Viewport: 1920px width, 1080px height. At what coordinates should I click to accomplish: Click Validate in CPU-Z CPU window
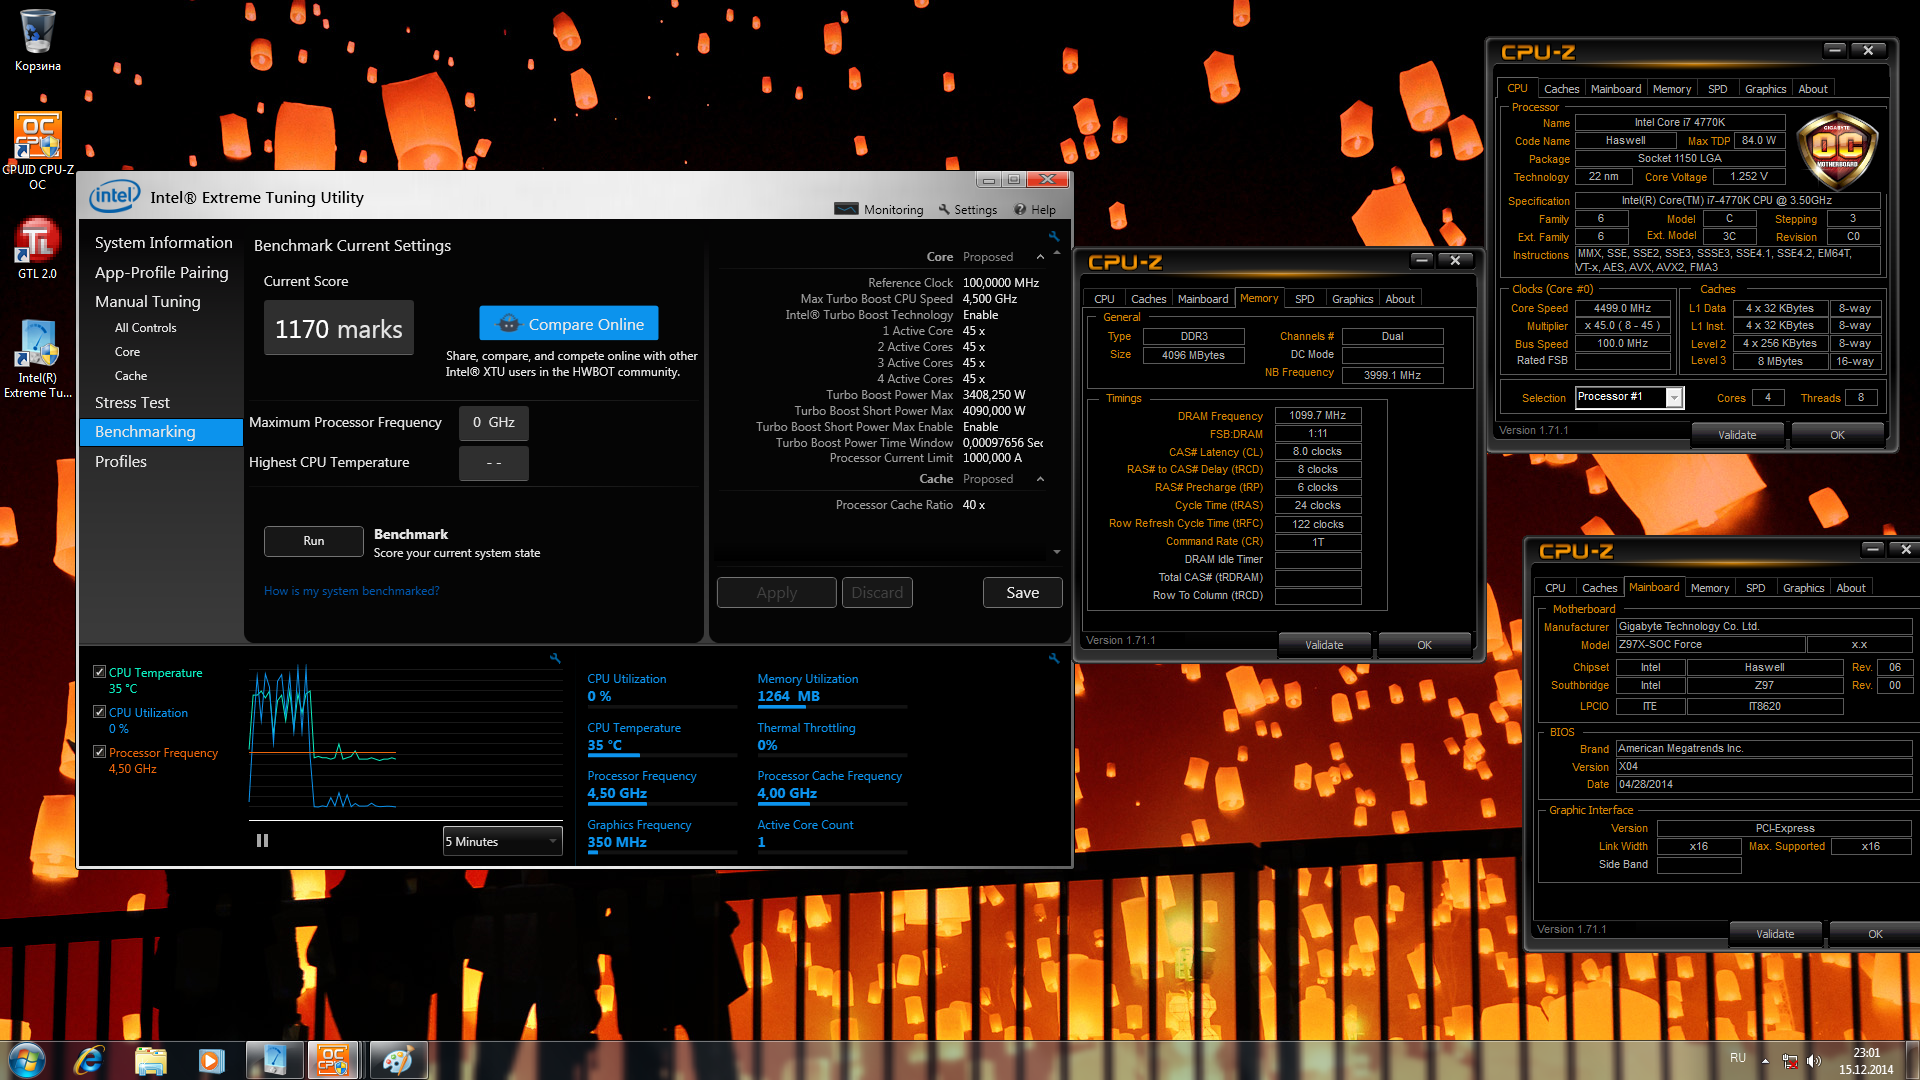pos(1737,435)
